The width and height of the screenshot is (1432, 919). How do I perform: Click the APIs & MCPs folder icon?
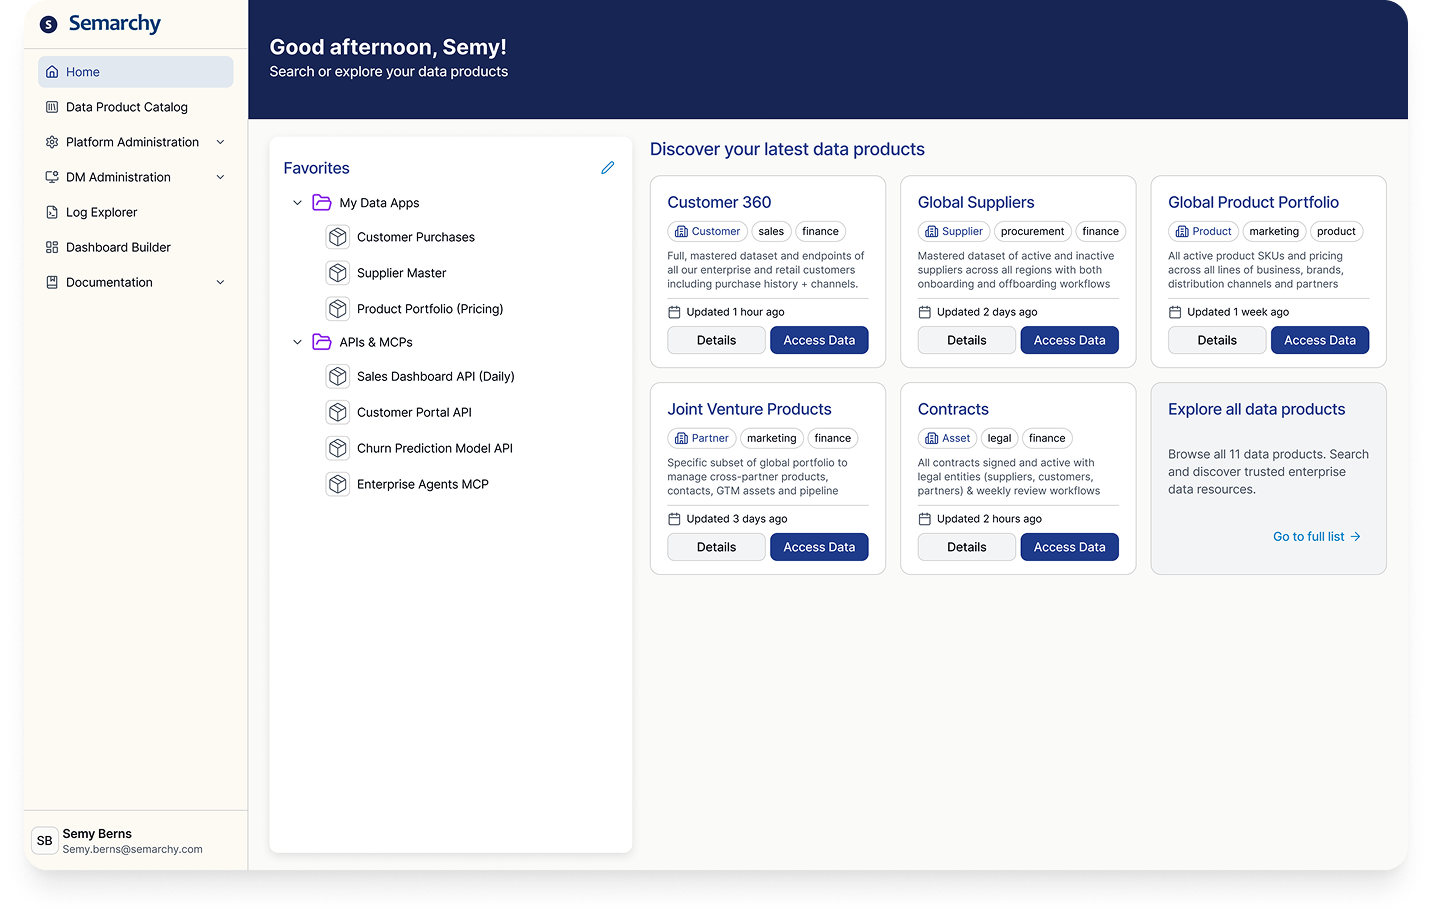point(322,342)
